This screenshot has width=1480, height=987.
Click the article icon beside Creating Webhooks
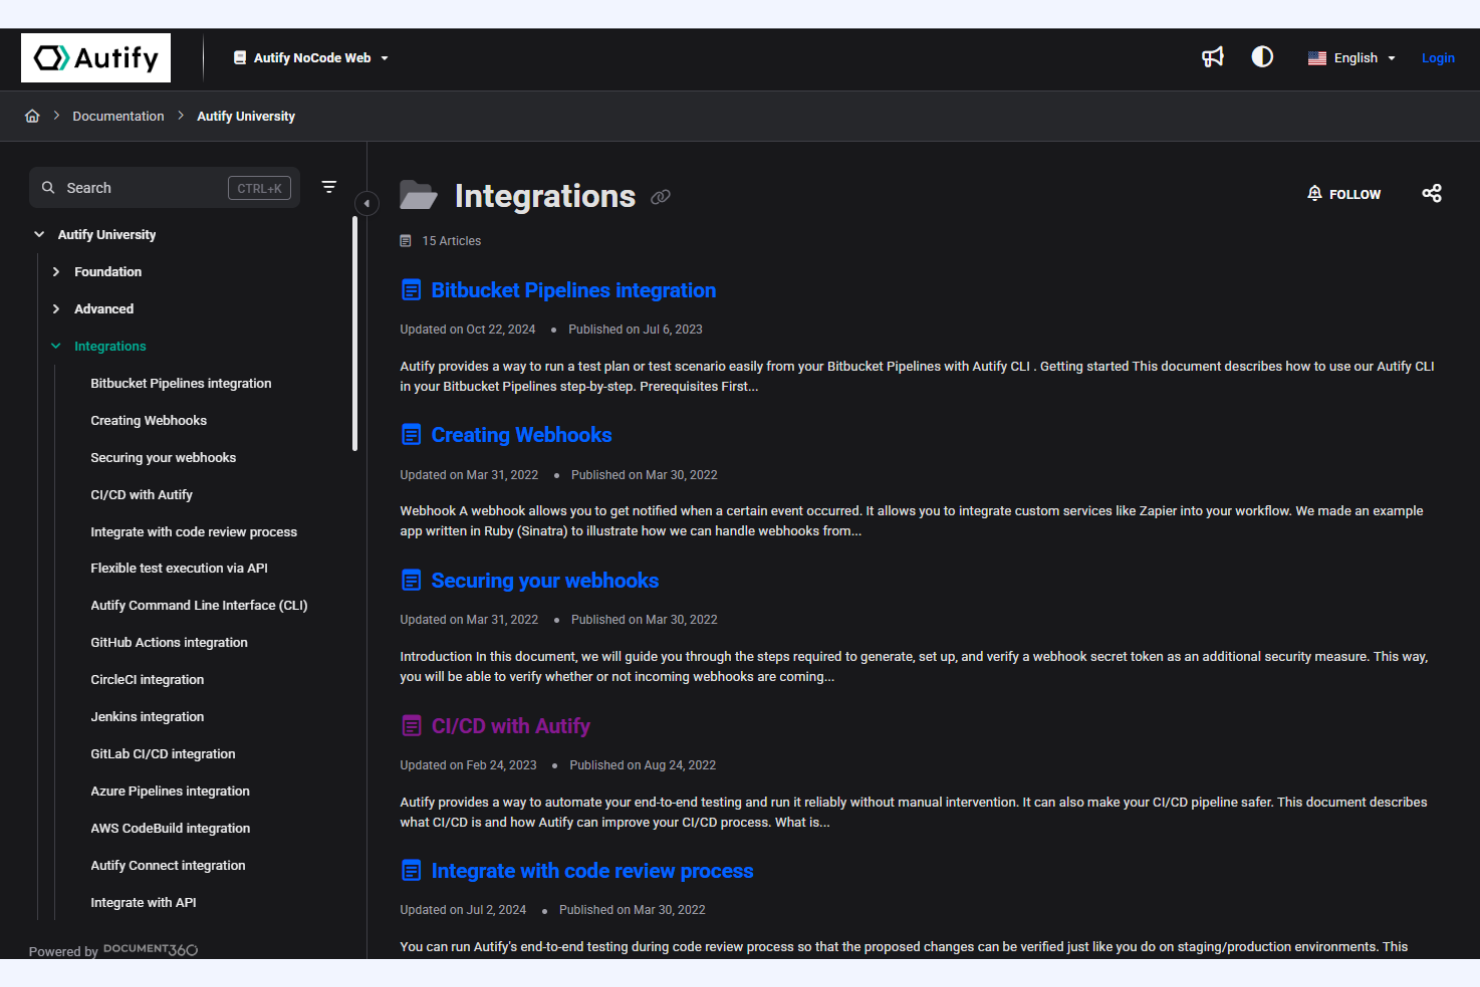click(x=412, y=434)
